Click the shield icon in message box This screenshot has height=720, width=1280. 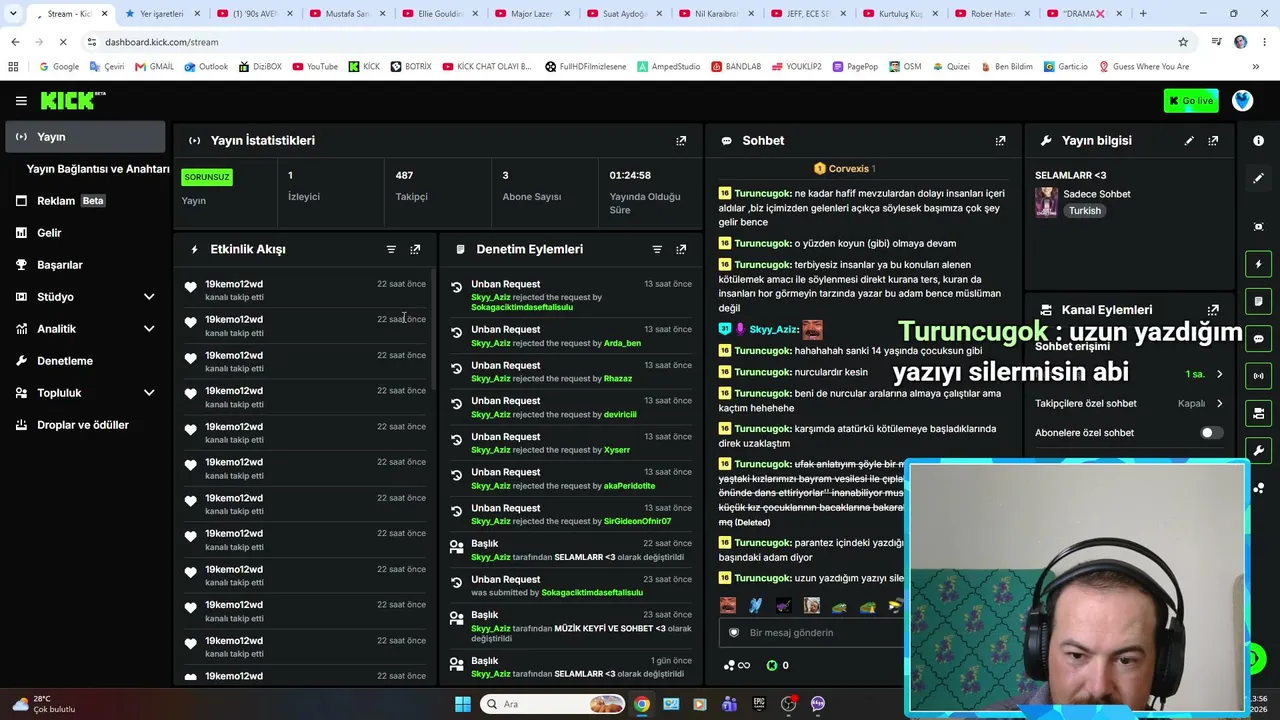click(734, 633)
